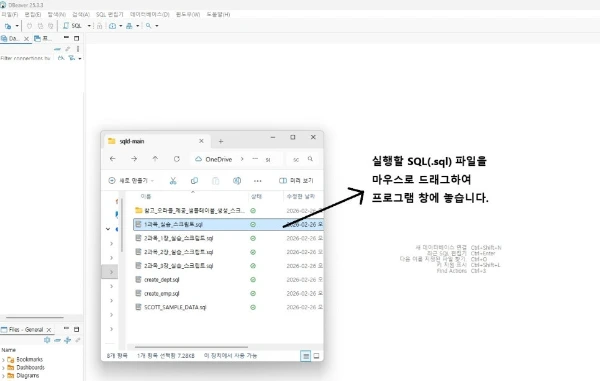Open the Database Navigator view menu dots

click(x=78, y=49)
